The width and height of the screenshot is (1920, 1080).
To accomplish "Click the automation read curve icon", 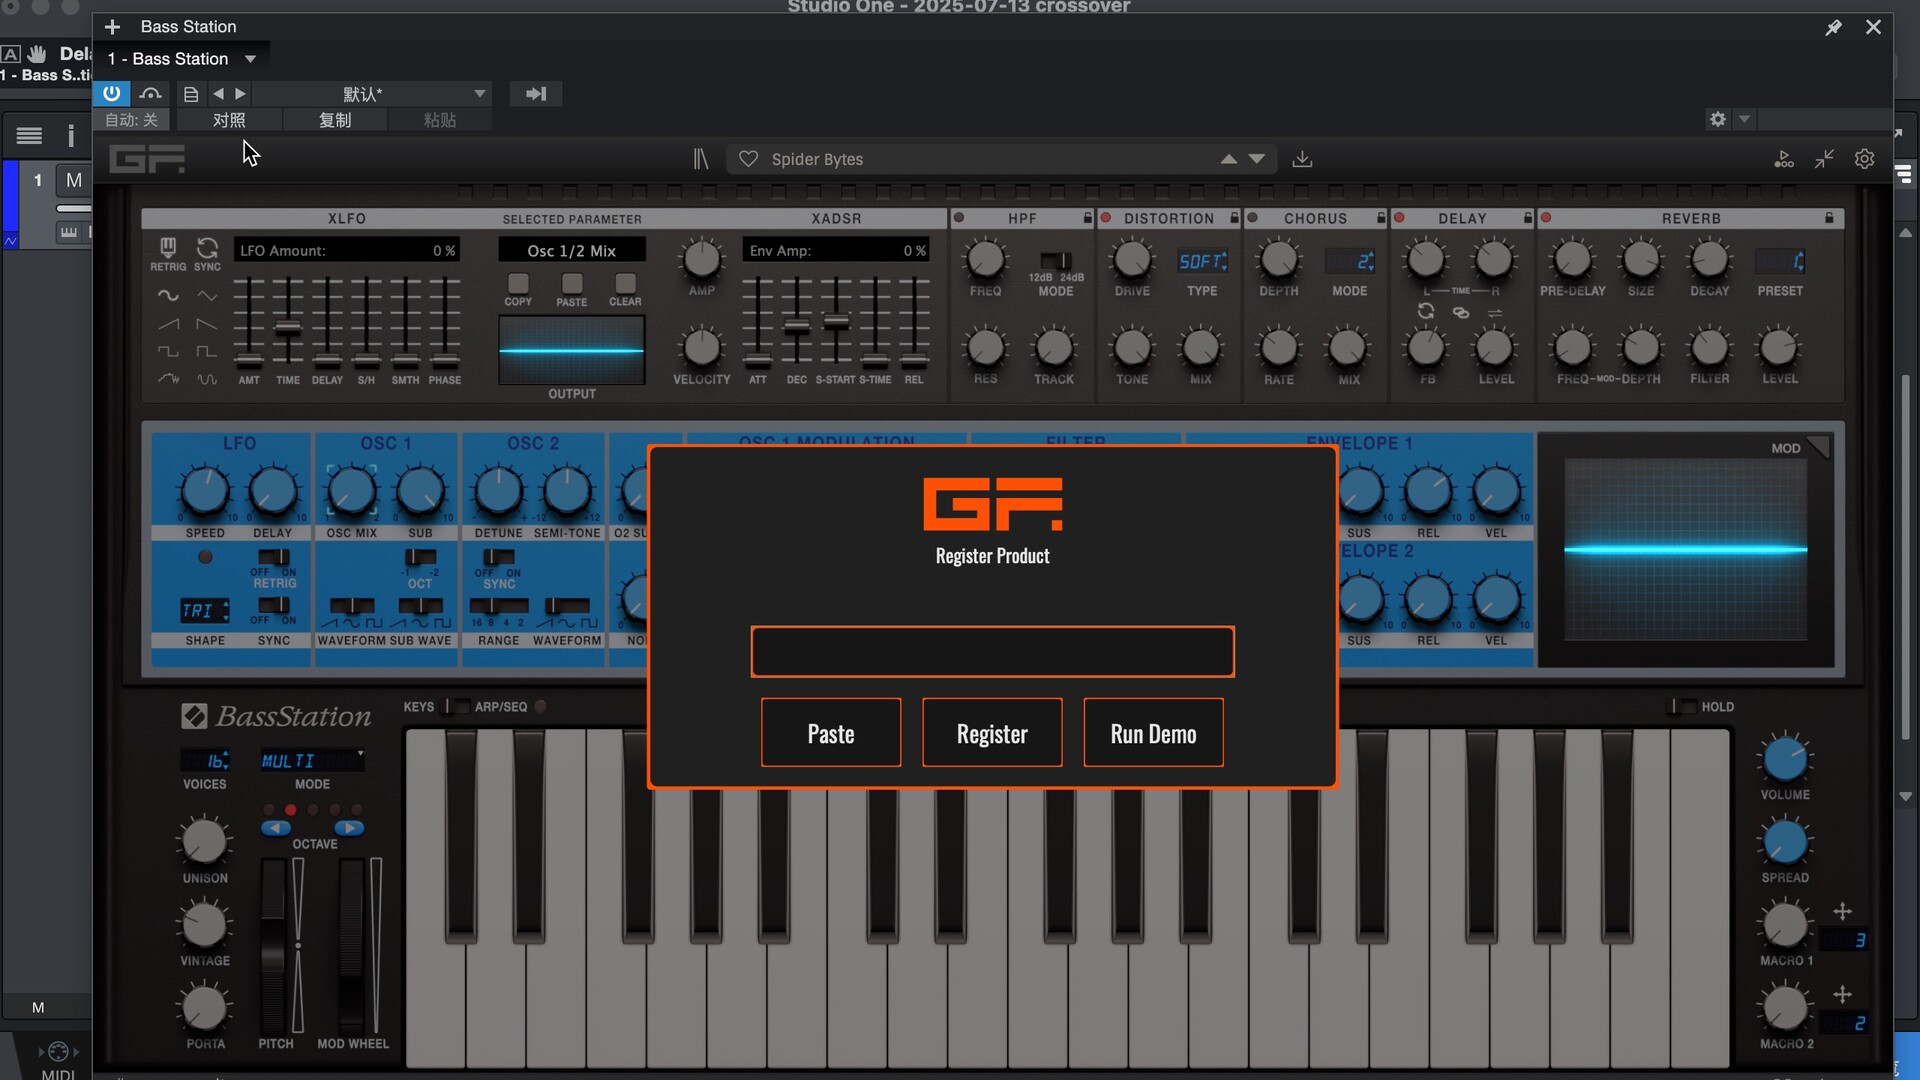I will coord(150,93).
